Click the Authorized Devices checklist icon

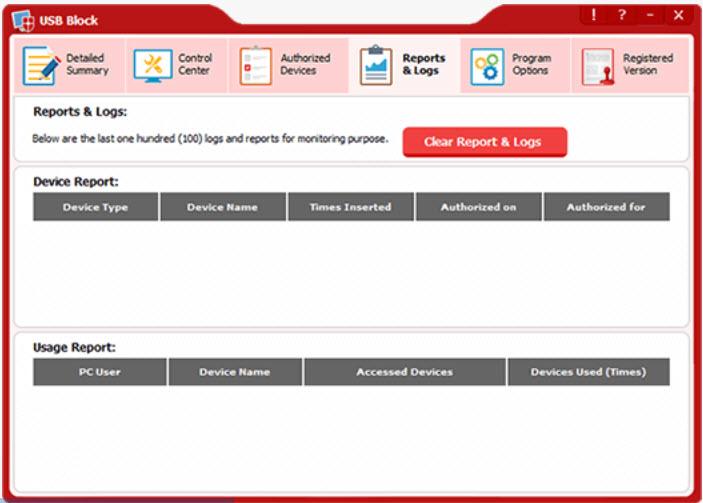point(256,65)
